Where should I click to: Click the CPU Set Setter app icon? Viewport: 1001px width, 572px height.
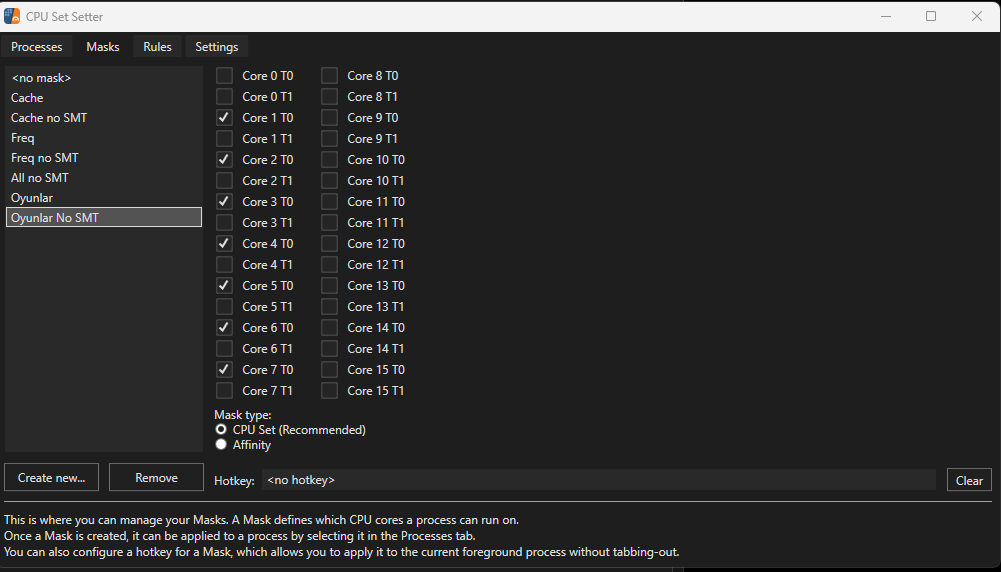click(11, 16)
